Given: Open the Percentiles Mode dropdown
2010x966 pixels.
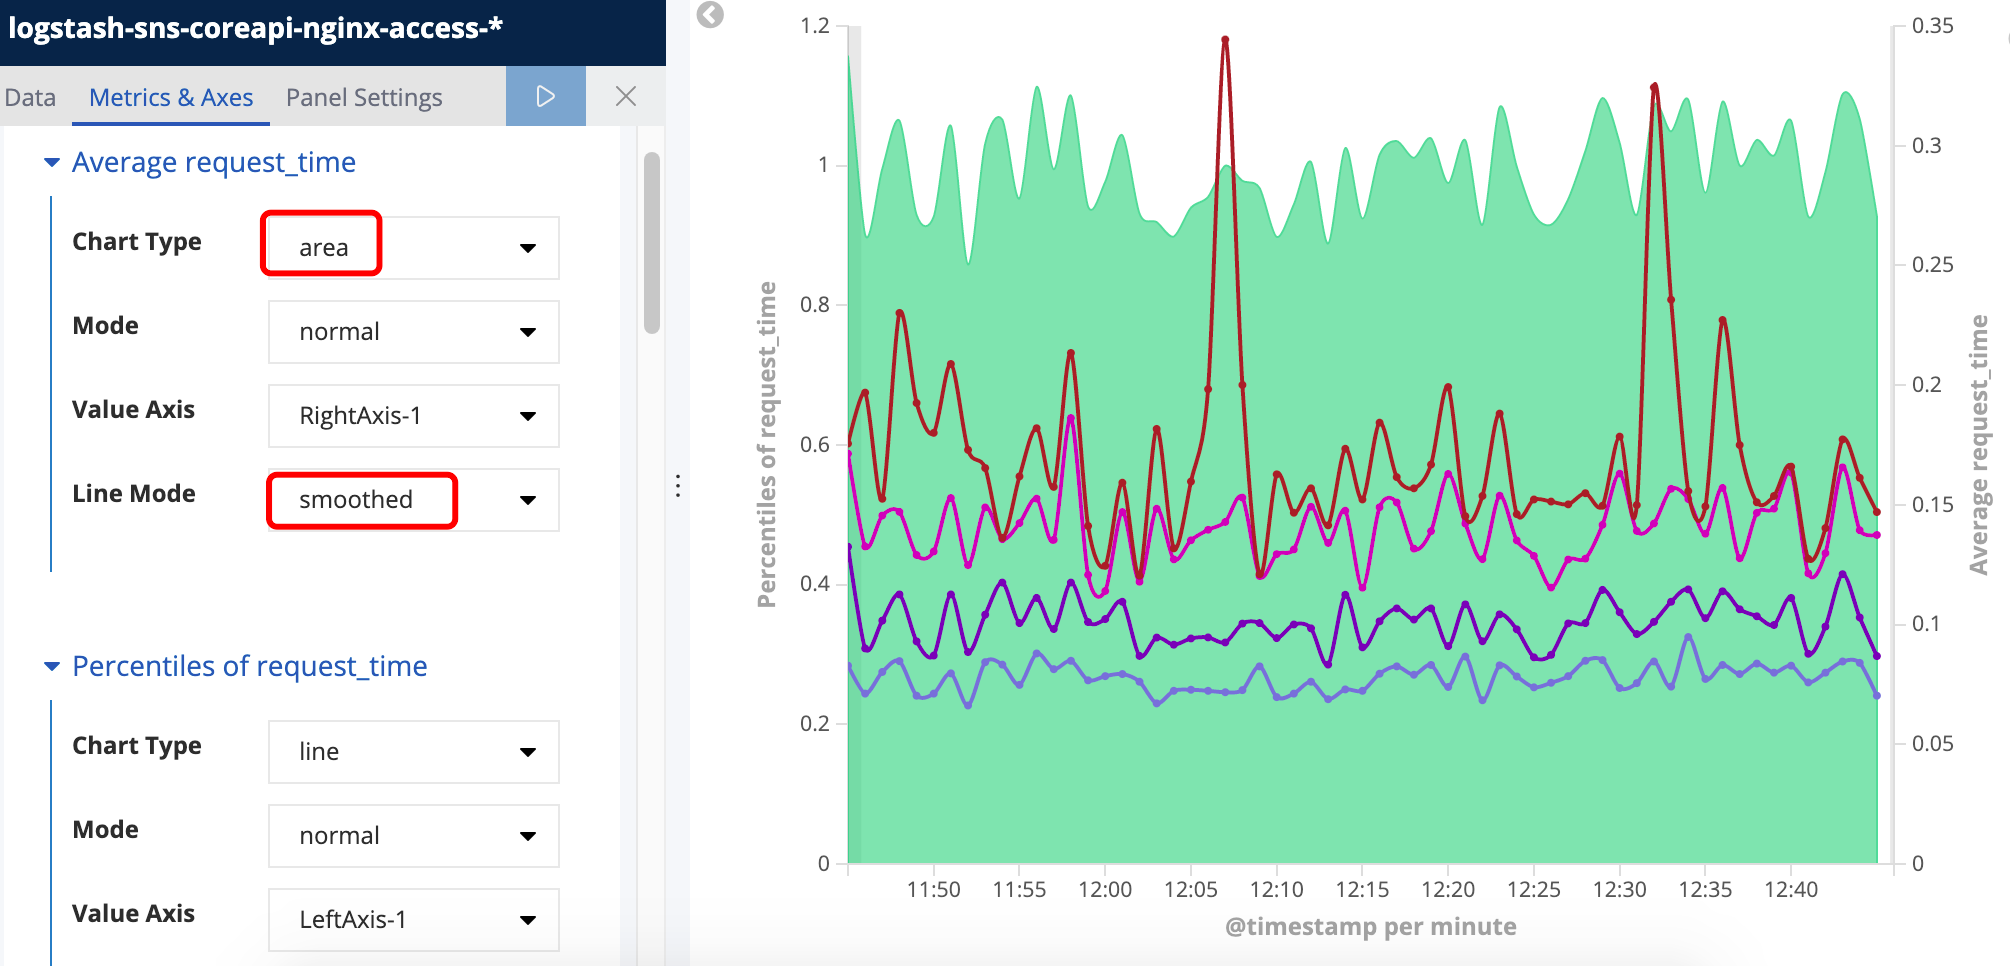Looking at the screenshot, I should (413, 835).
